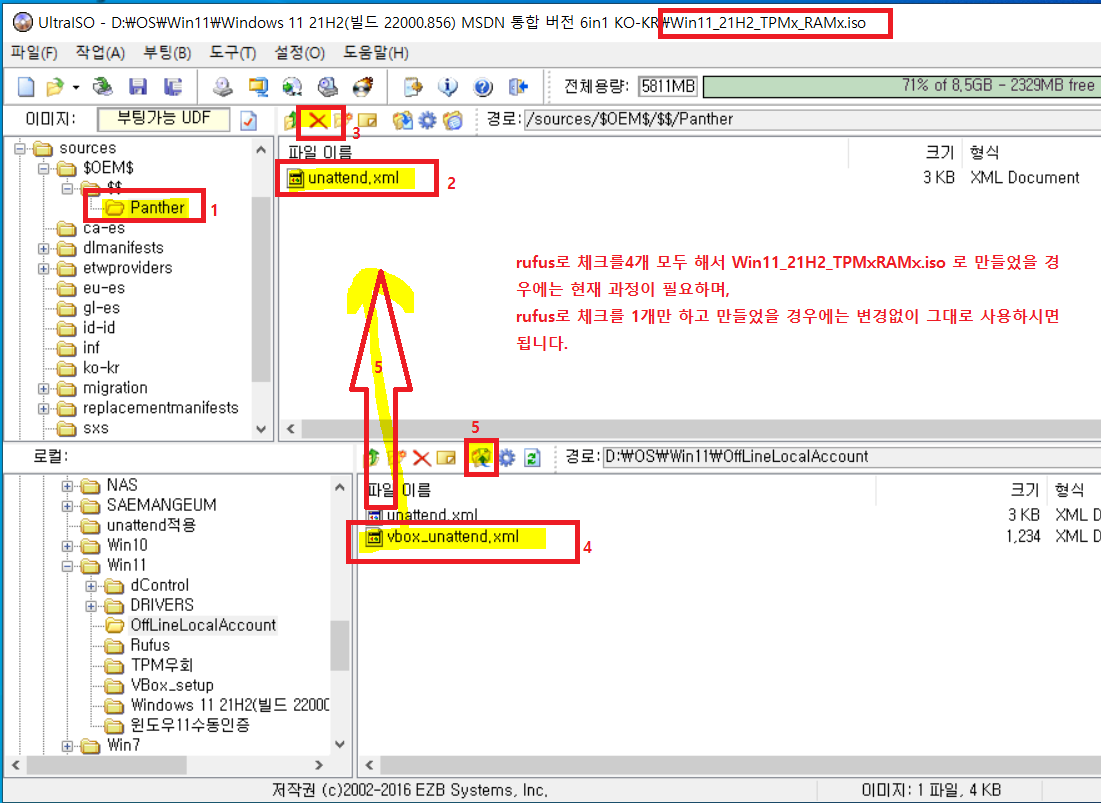Screen dimensions: 1101x803
Task: Expand the SAEMANGEUM folder in local tree
Action: coord(67,506)
